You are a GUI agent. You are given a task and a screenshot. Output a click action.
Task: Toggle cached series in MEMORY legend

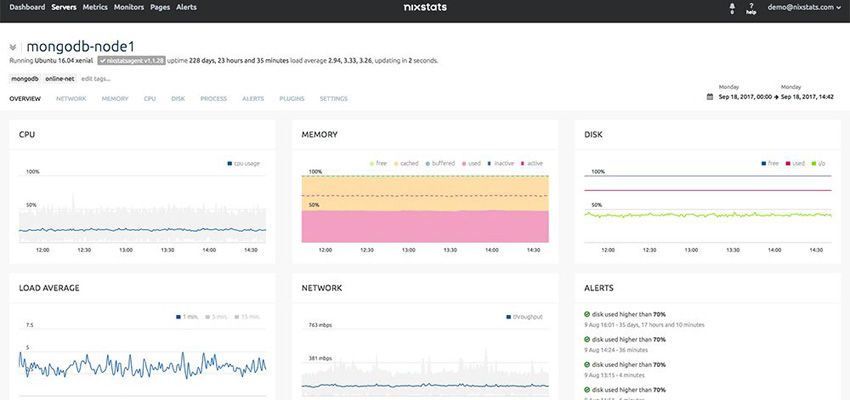tap(405, 163)
